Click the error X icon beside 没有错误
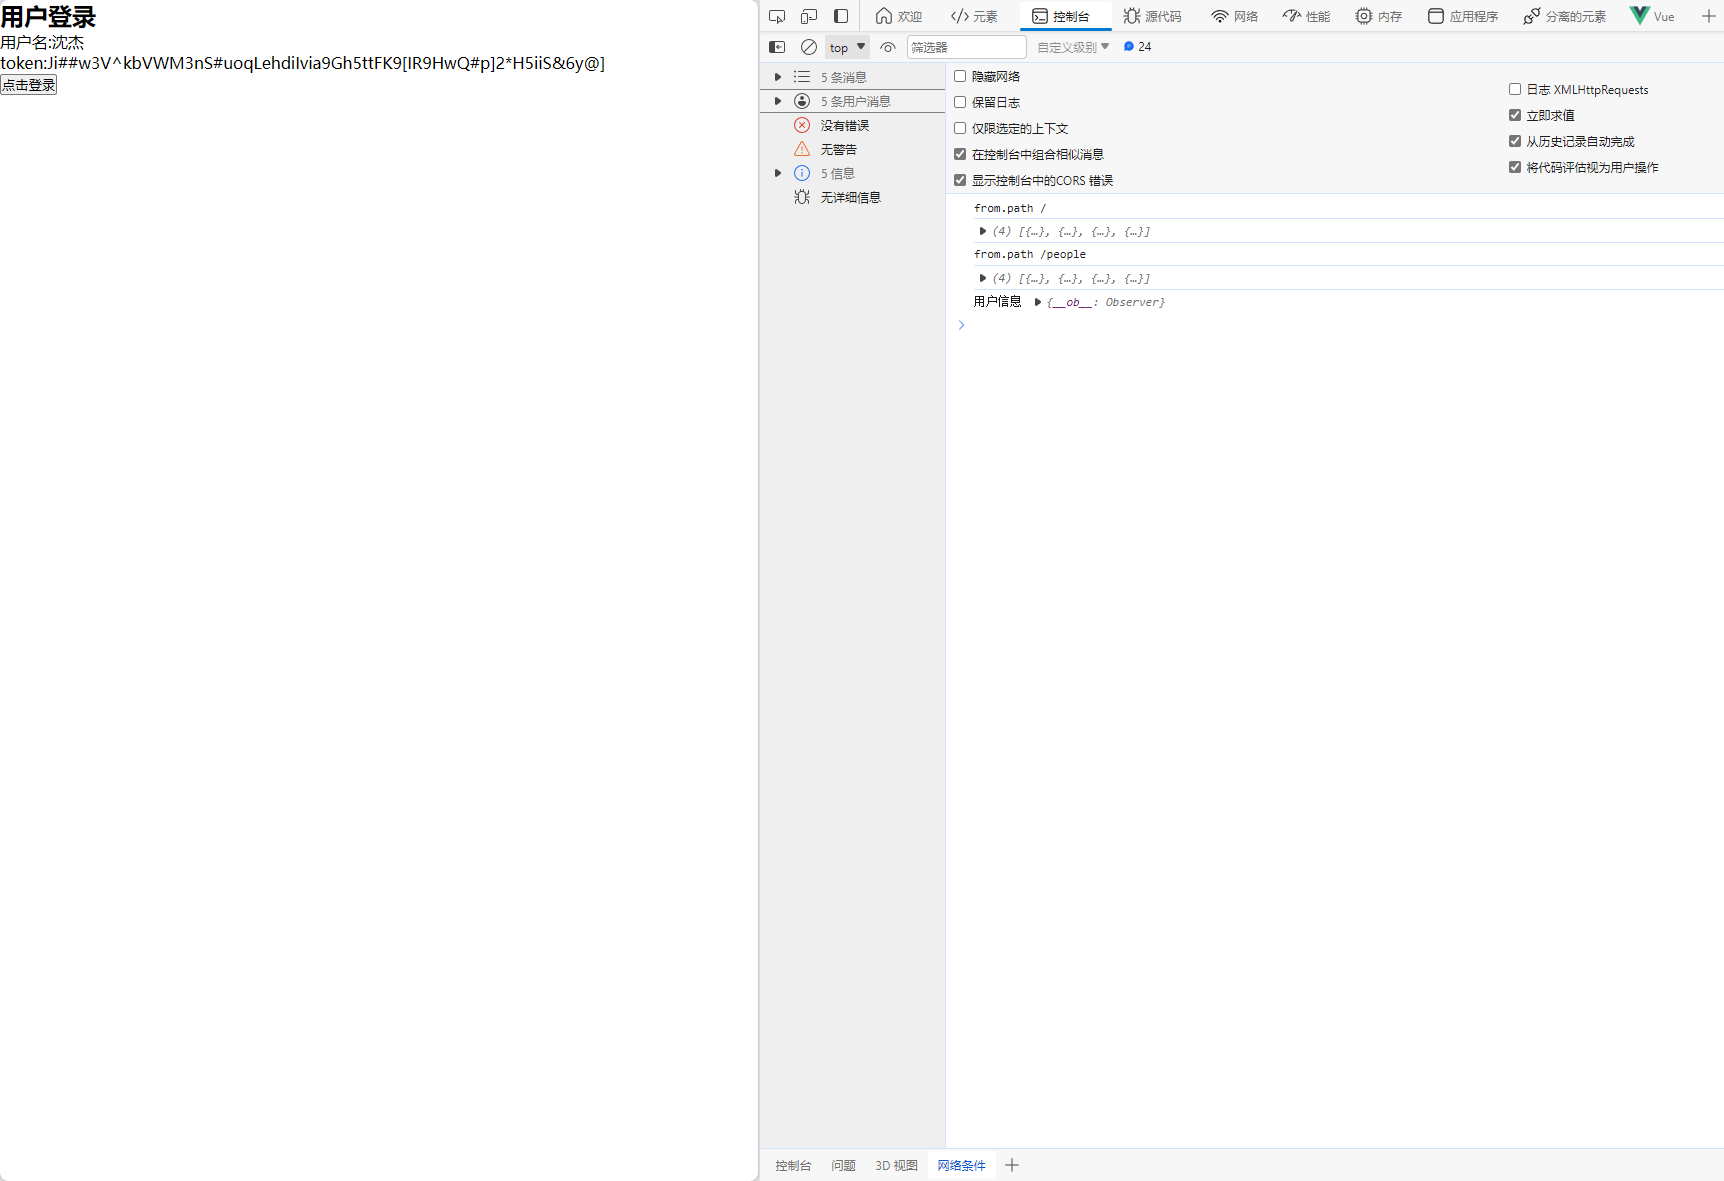 [802, 125]
